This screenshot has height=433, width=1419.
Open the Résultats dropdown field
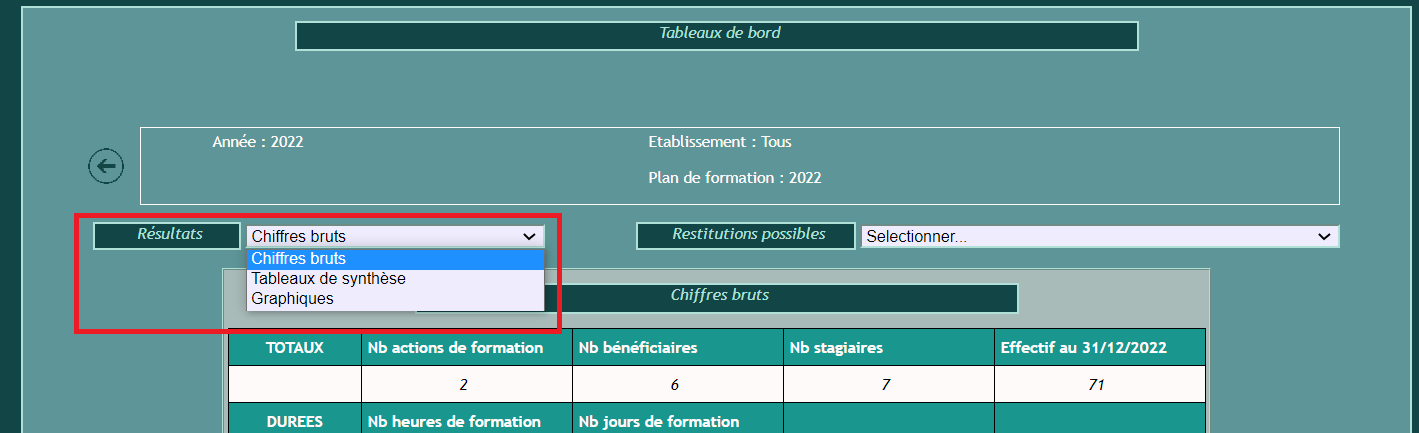[x=395, y=237]
